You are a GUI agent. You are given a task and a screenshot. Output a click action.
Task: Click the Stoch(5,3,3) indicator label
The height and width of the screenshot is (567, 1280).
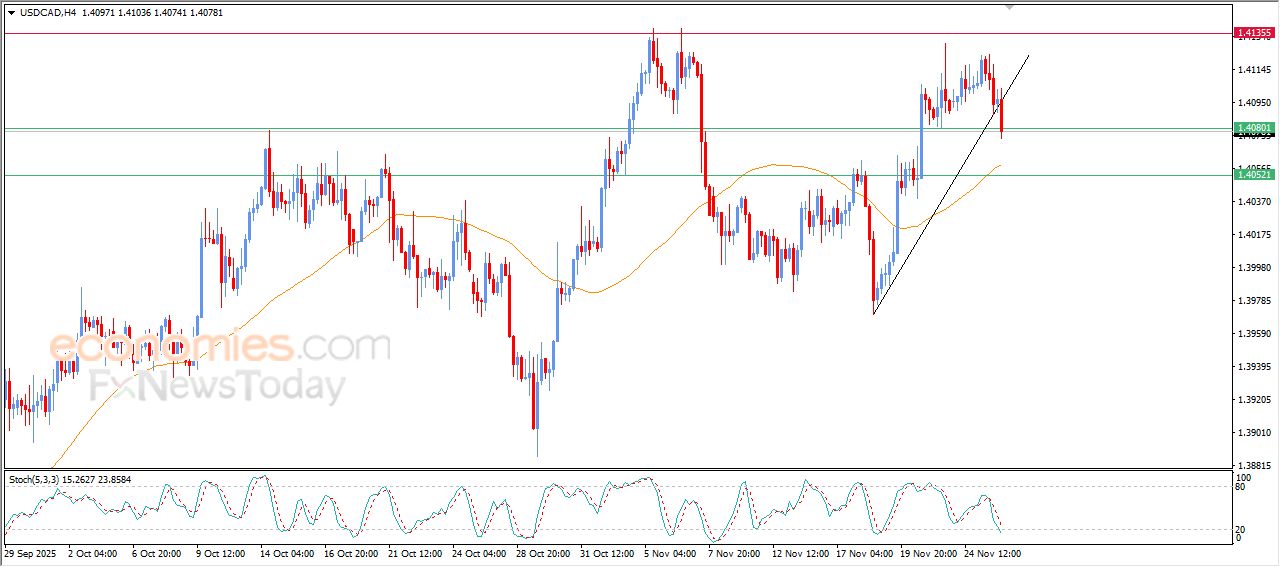click(x=36, y=480)
